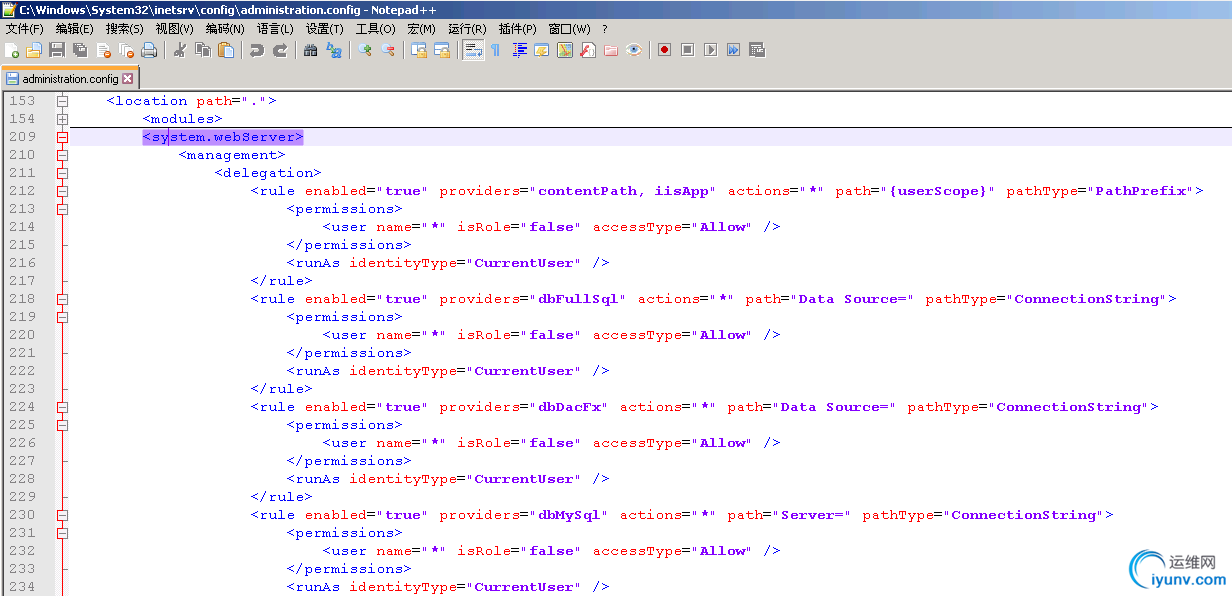Screen dimensions: 1232x596
Task: Click the Close All documents icon
Action: click(126, 50)
